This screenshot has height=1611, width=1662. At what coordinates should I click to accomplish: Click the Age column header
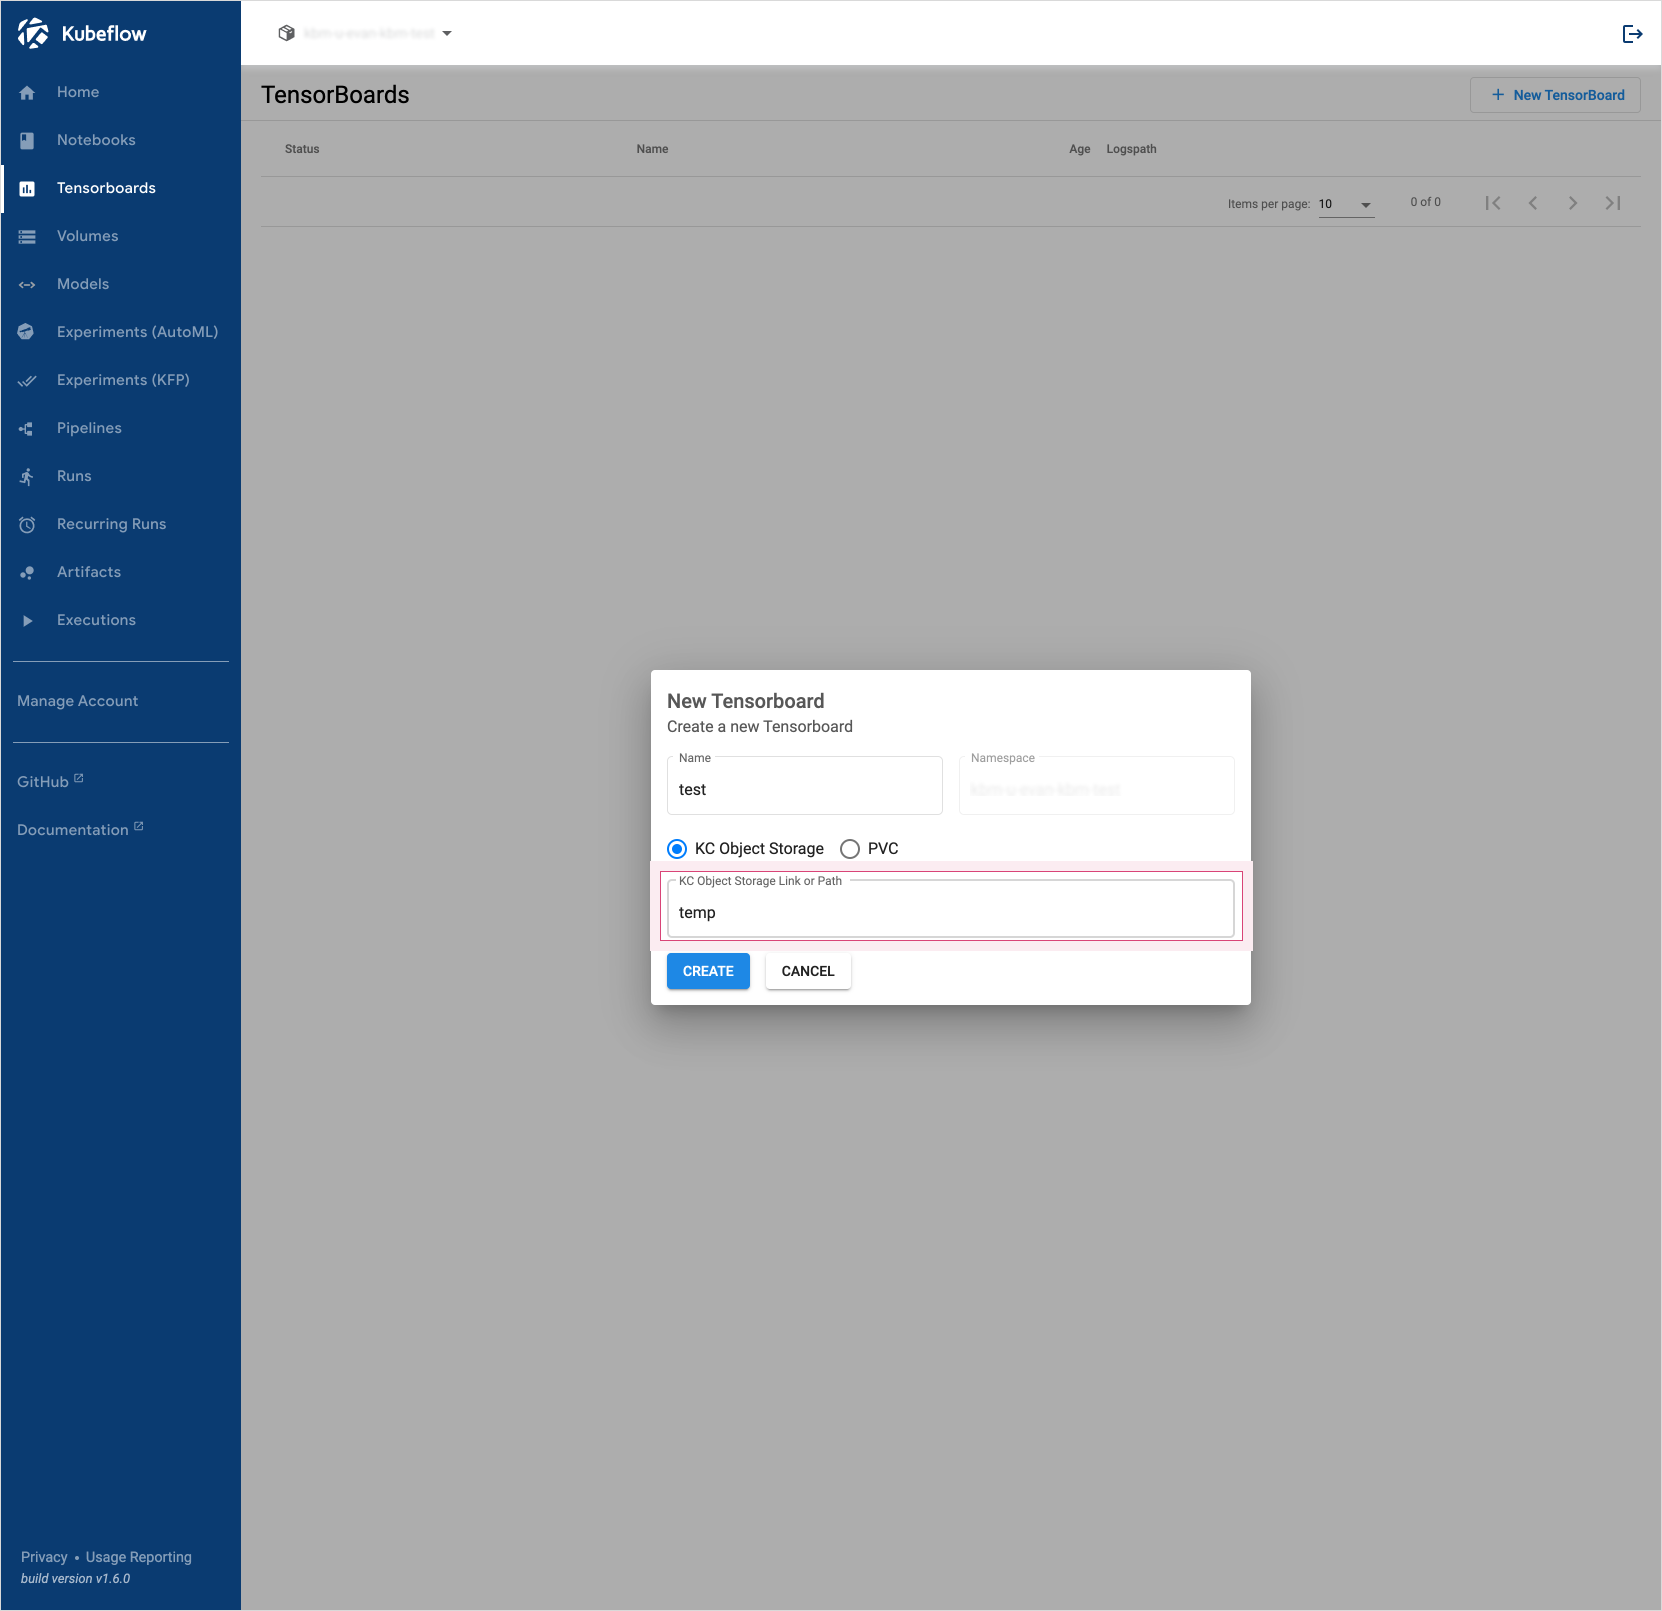click(x=1080, y=149)
